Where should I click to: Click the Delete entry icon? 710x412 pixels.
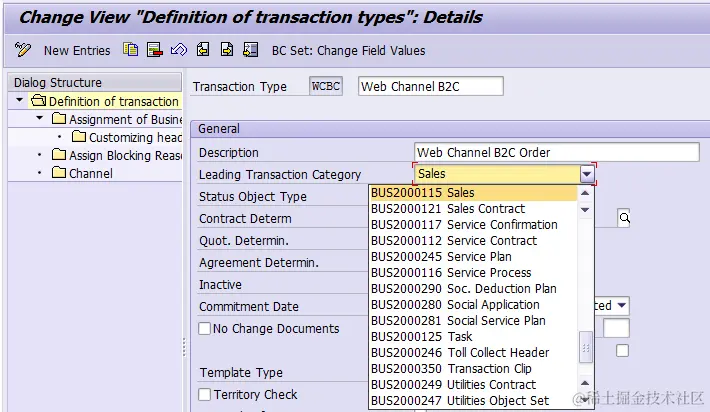154,49
